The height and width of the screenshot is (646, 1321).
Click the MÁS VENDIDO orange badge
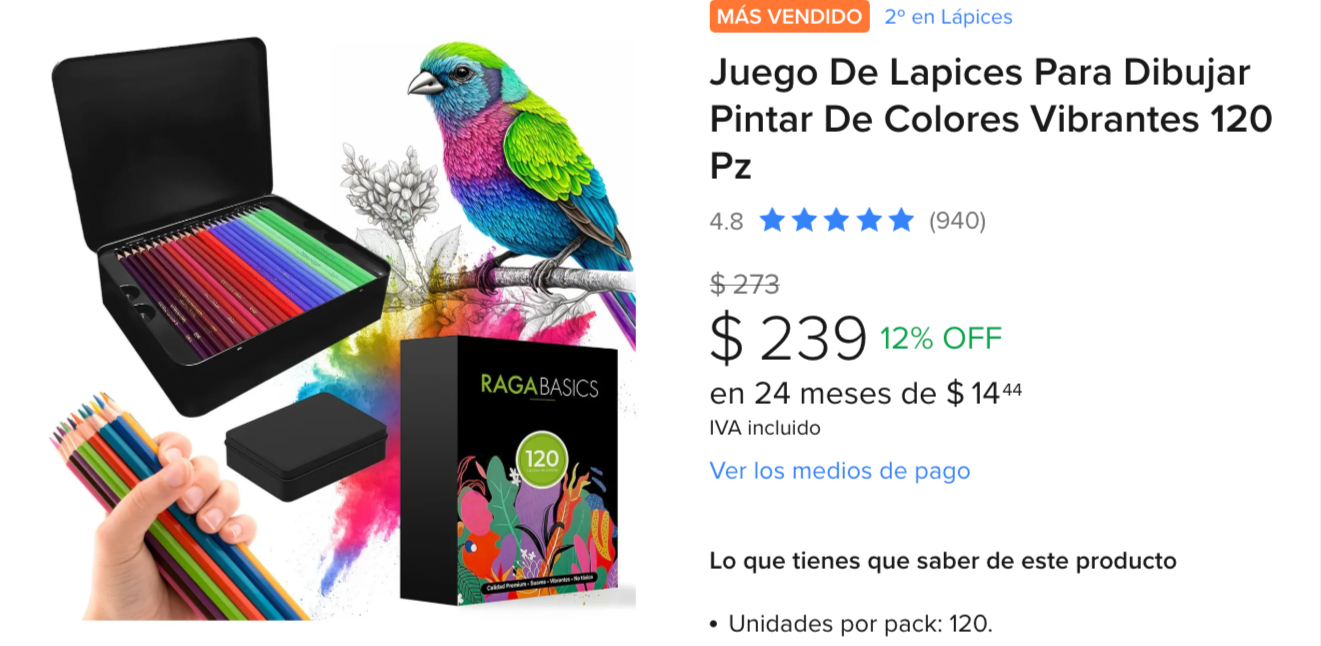click(x=789, y=16)
